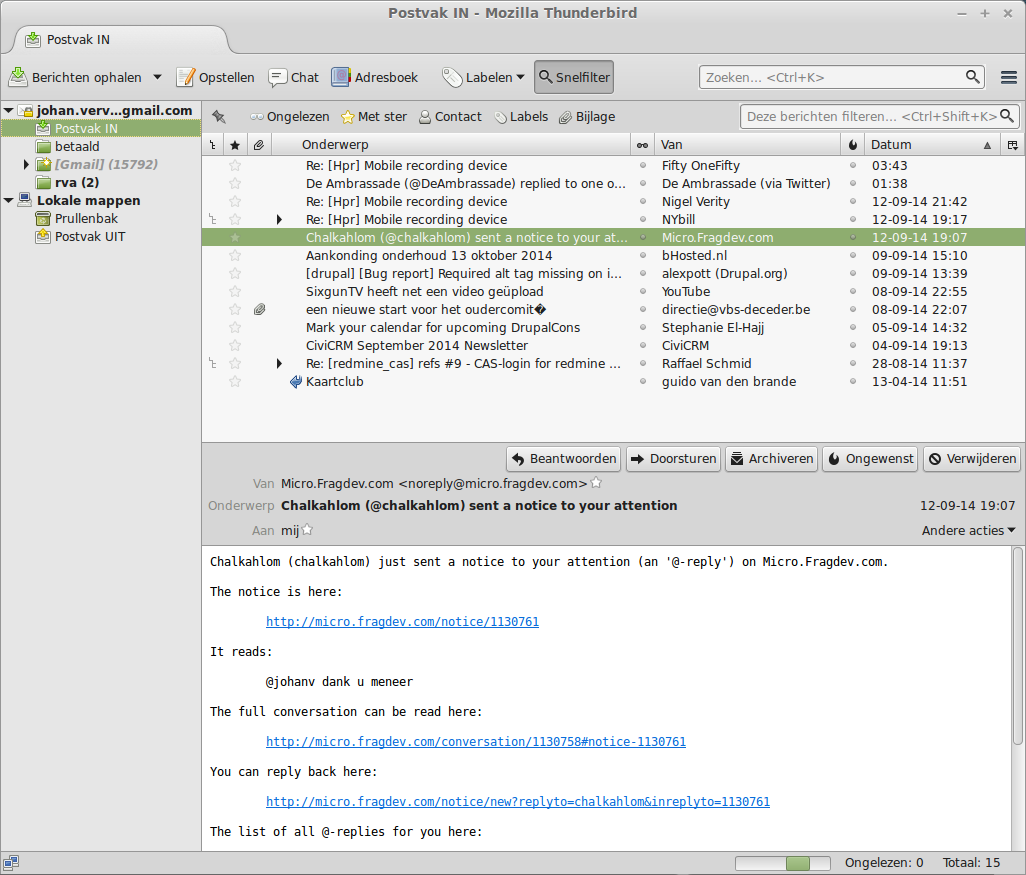The width and height of the screenshot is (1026, 875).
Task: Filter messages Met ster
Action: pyautogui.click(x=374, y=116)
